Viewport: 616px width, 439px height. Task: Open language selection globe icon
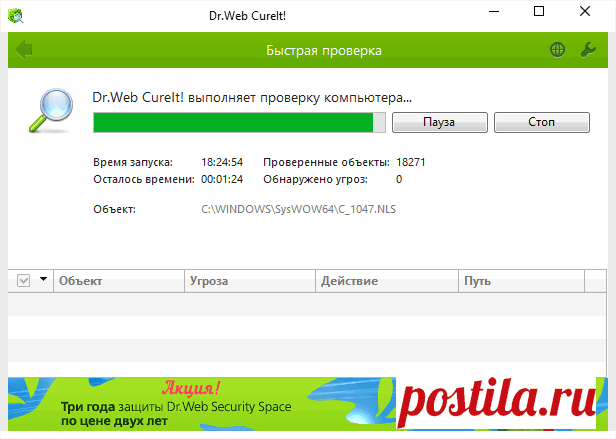[557, 50]
